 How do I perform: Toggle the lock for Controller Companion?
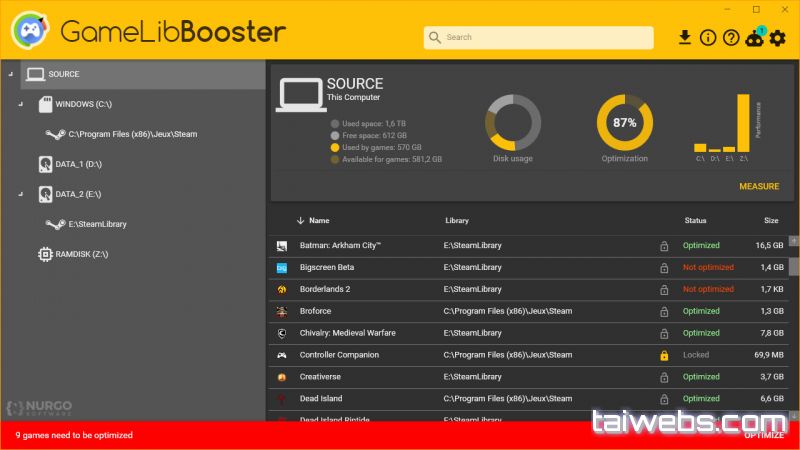coord(664,355)
